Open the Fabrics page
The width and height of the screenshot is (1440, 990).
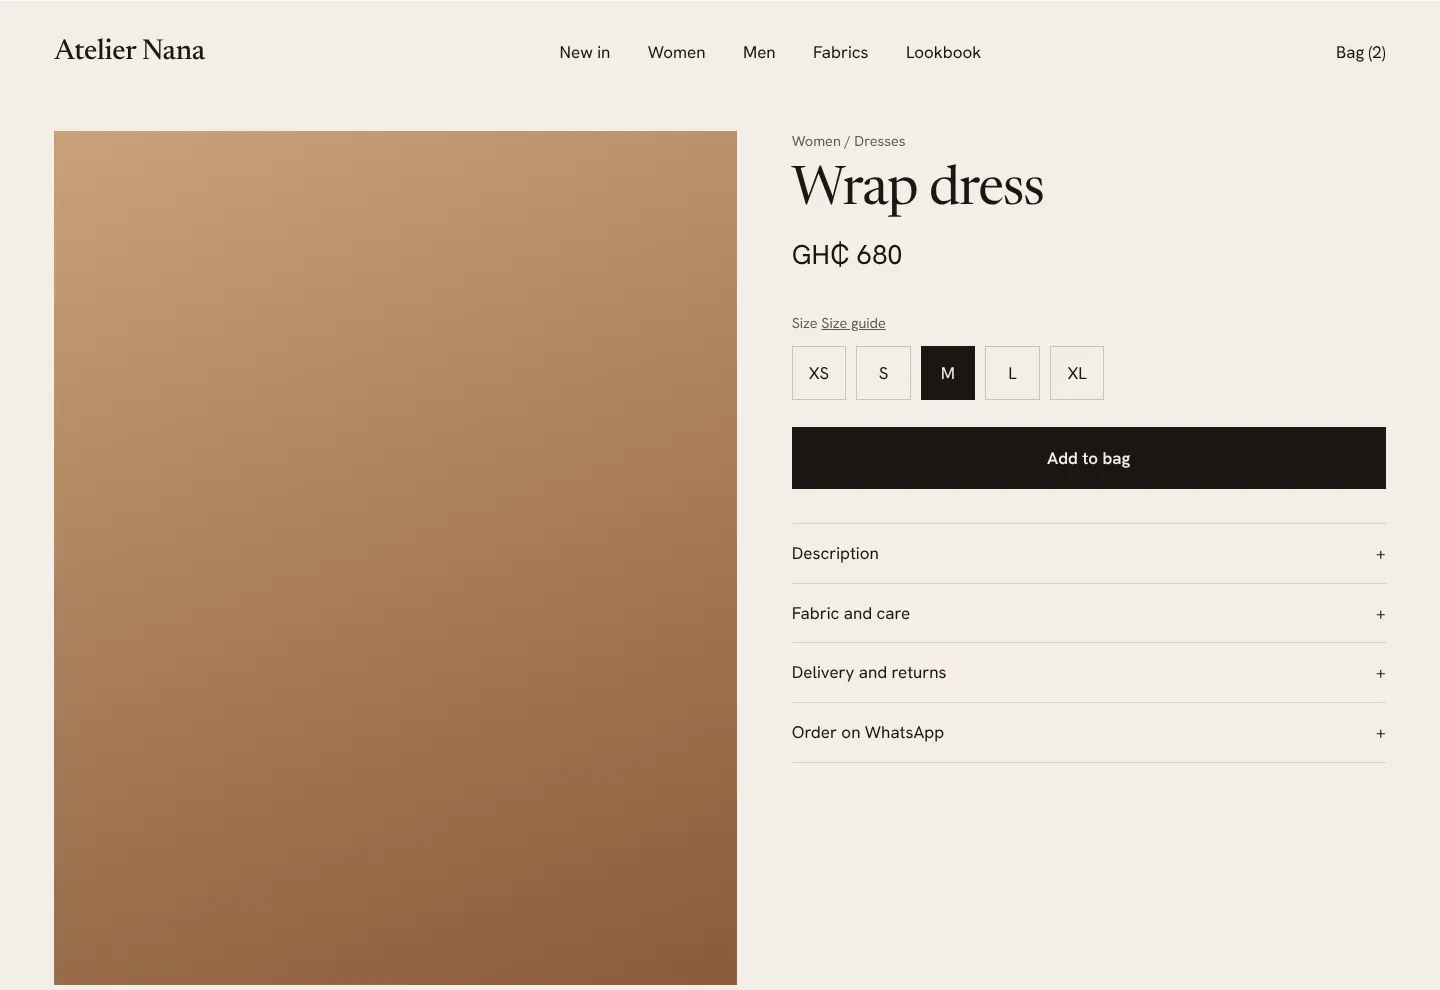tap(840, 52)
